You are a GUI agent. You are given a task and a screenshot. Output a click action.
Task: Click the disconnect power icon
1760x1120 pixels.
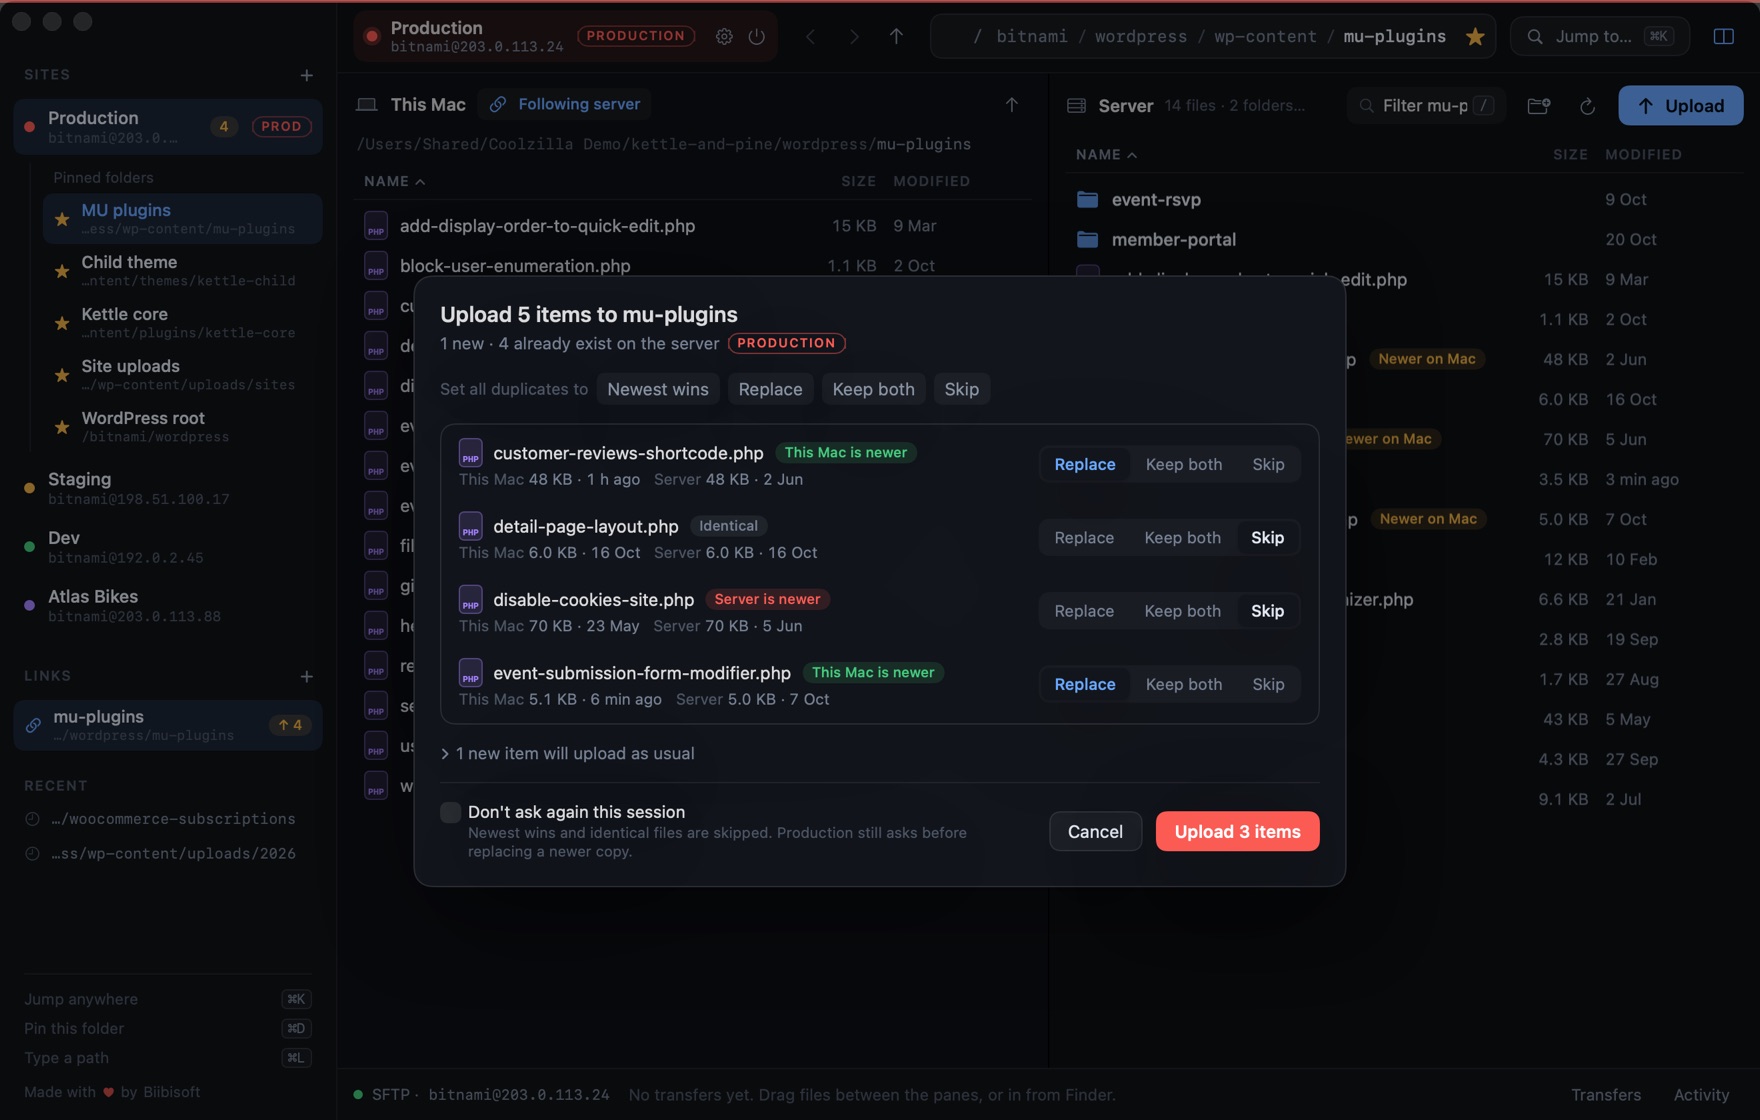coord(757,36)
